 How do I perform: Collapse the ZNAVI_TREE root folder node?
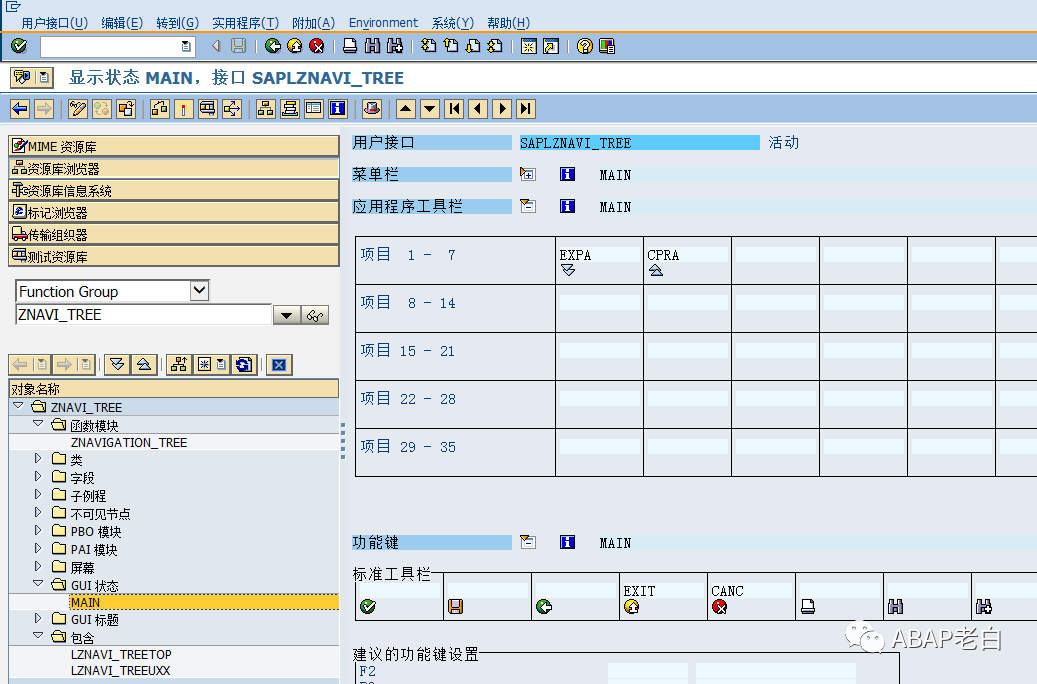pyautogui.click(x=18, y=406)
